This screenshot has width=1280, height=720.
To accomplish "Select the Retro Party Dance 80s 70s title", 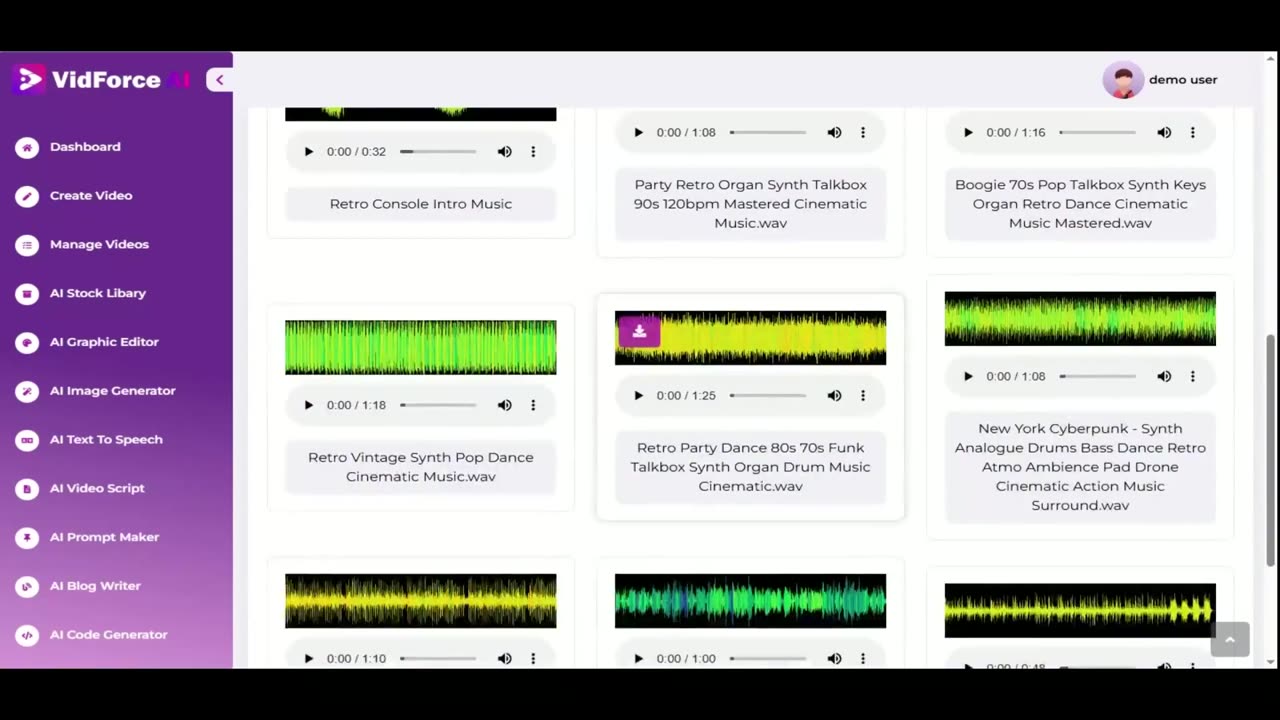I will pyautogui.click(x=750, y=467).
